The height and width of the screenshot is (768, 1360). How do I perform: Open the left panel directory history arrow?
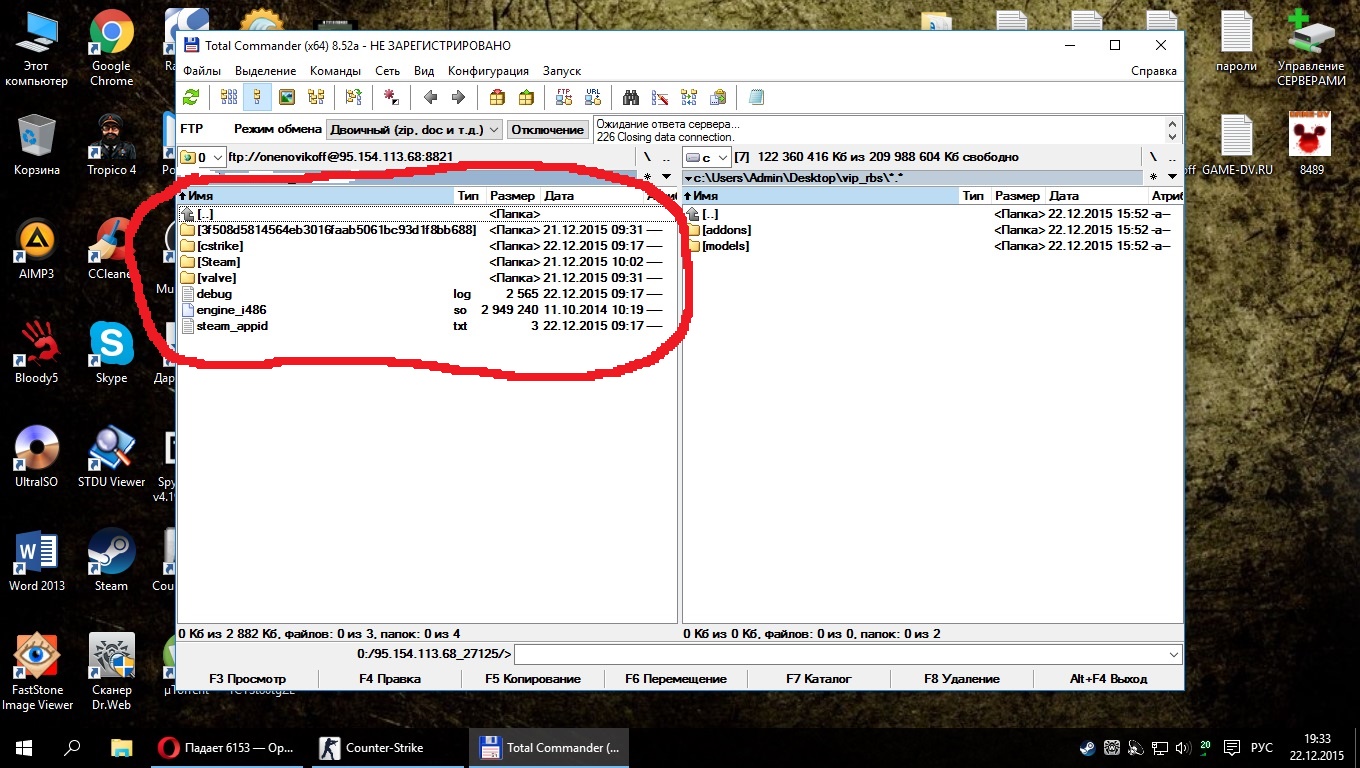pyautogui.click(x=667, y=177)
